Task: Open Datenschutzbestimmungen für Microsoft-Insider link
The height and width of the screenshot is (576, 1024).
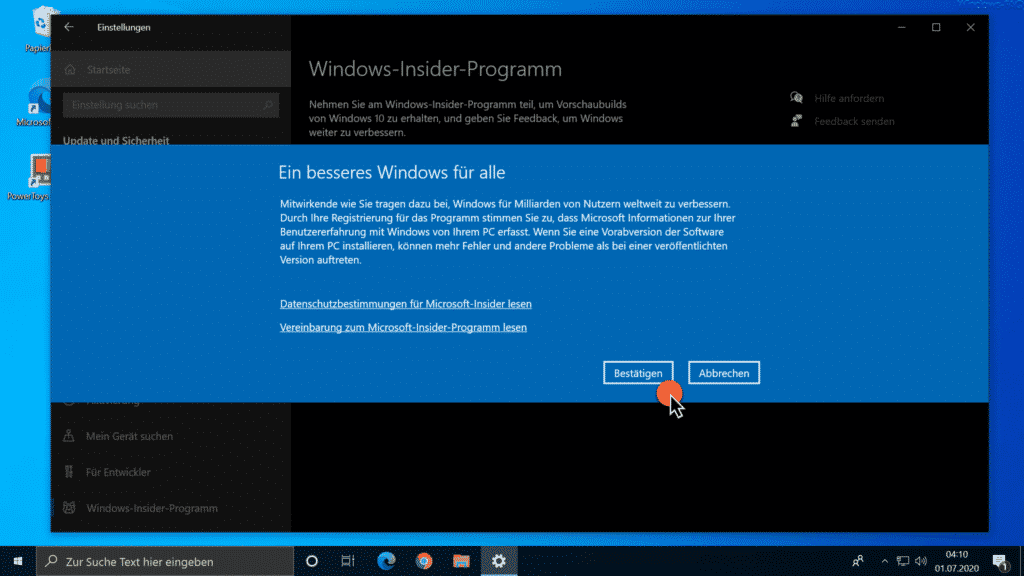Action: tap(406, 304)
